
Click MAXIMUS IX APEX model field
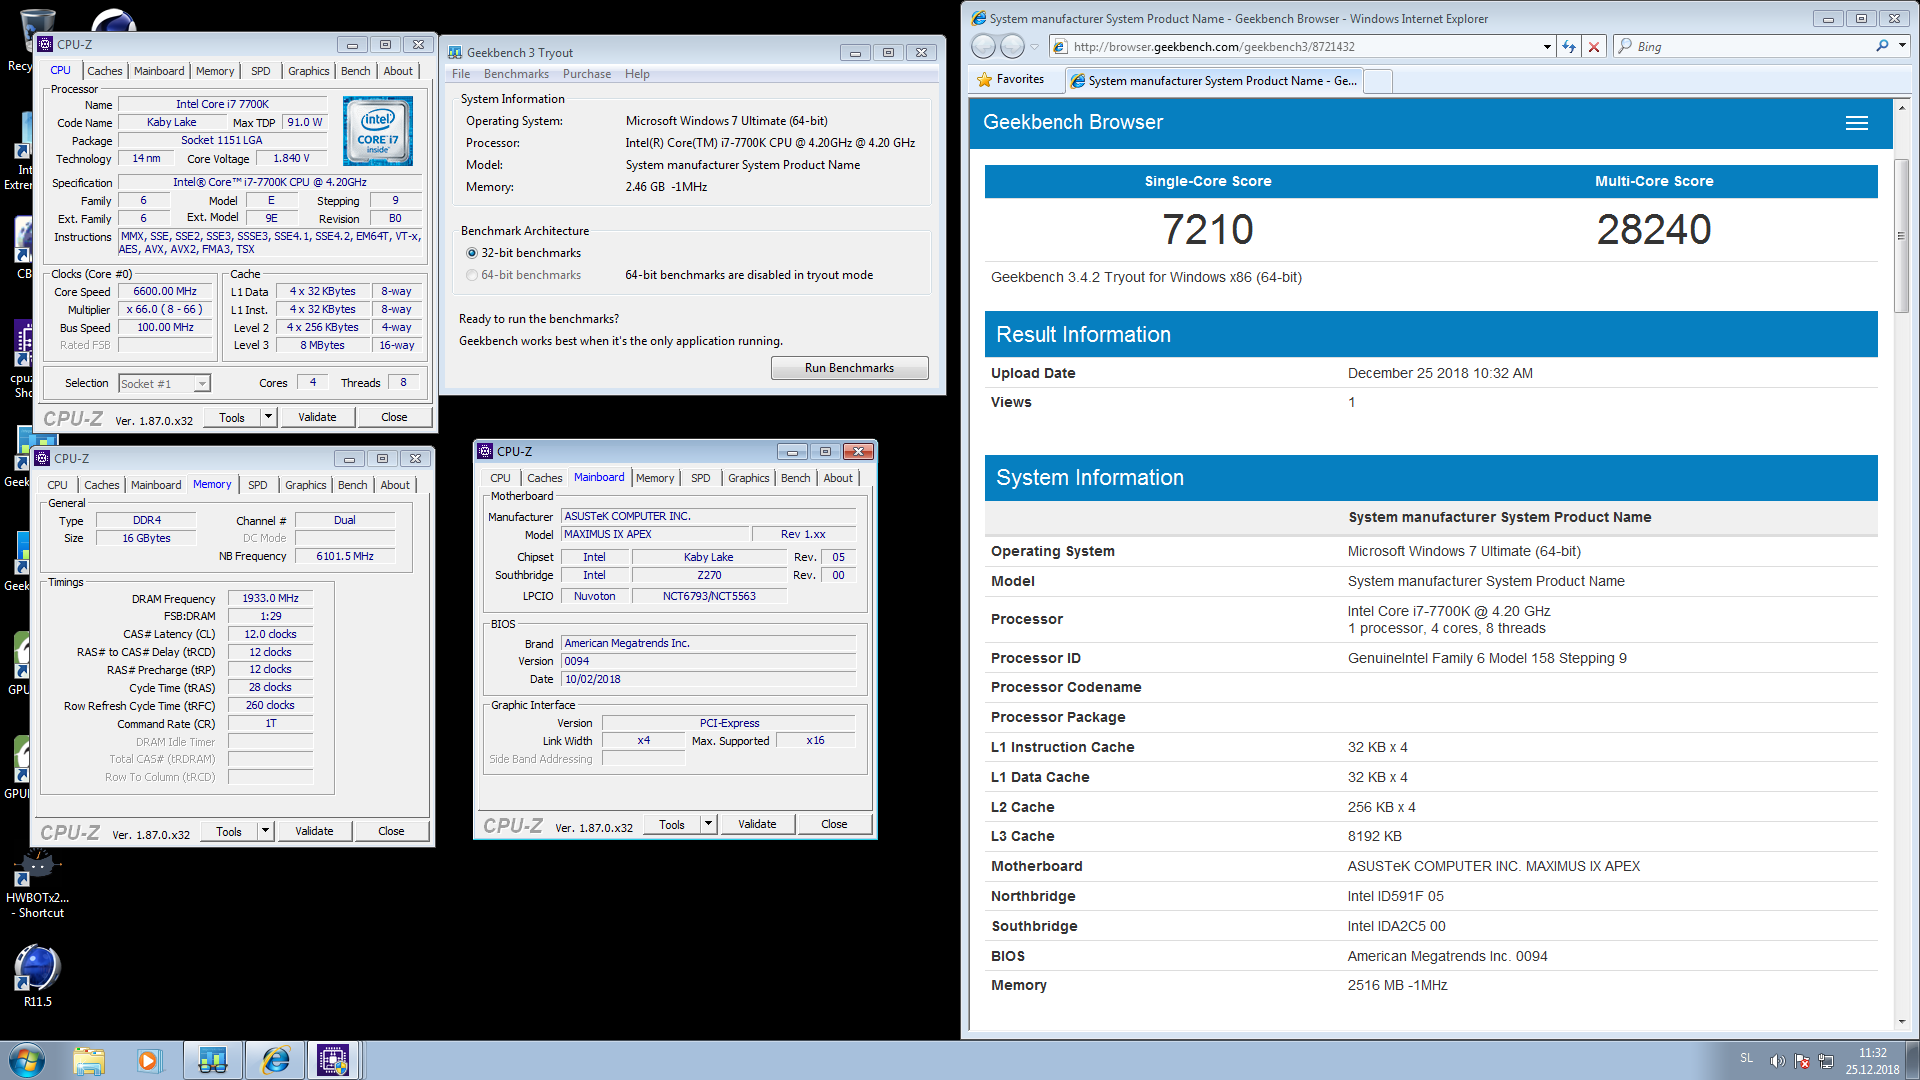[x=653, y=535]
